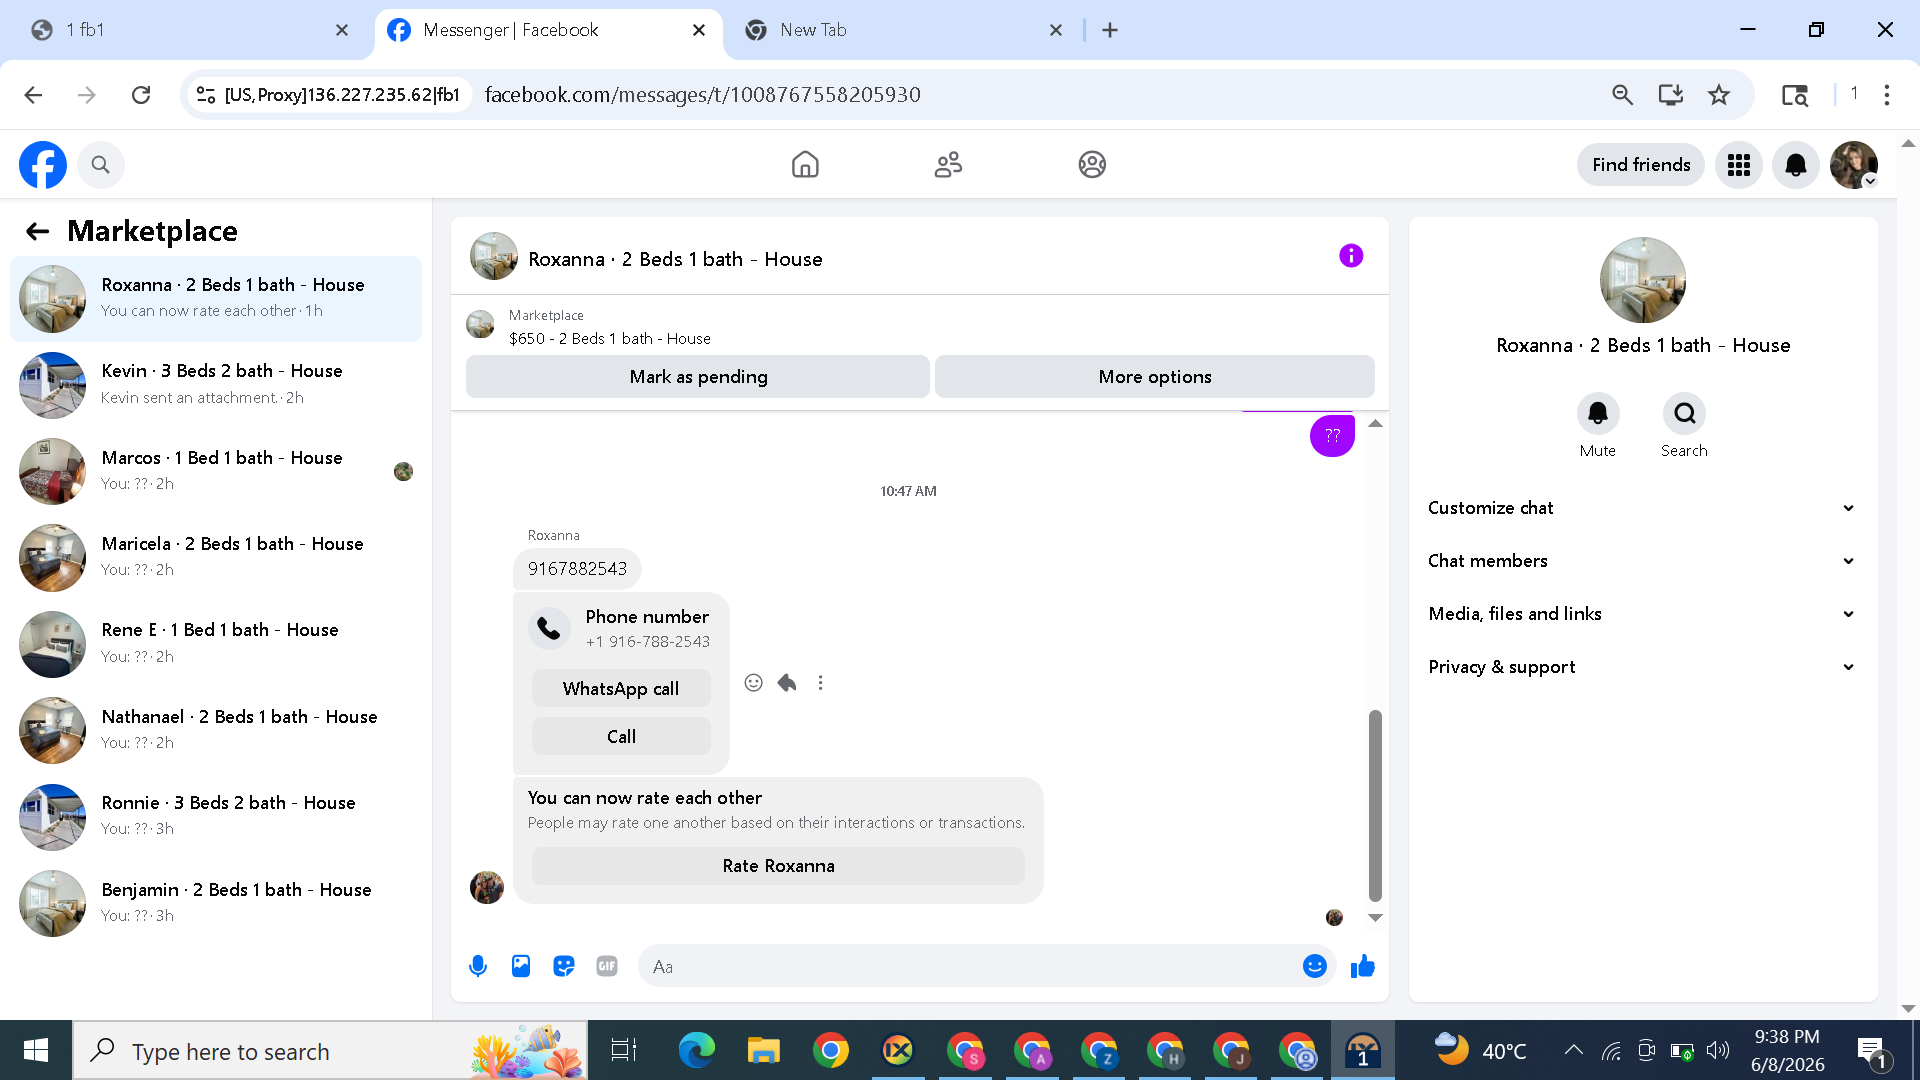This screenshot has width=1920, height=1080.
Task: Open the Facebook menu grid icon
Action: (1739, 165)
